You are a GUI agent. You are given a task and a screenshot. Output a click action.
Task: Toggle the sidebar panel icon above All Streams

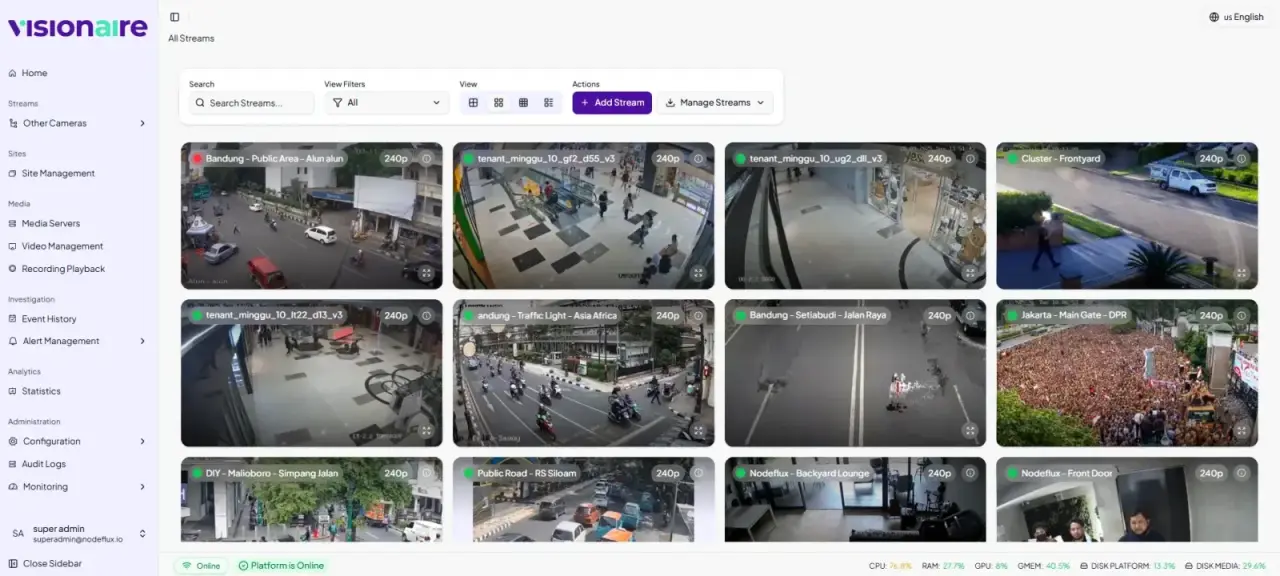point(175,17)
